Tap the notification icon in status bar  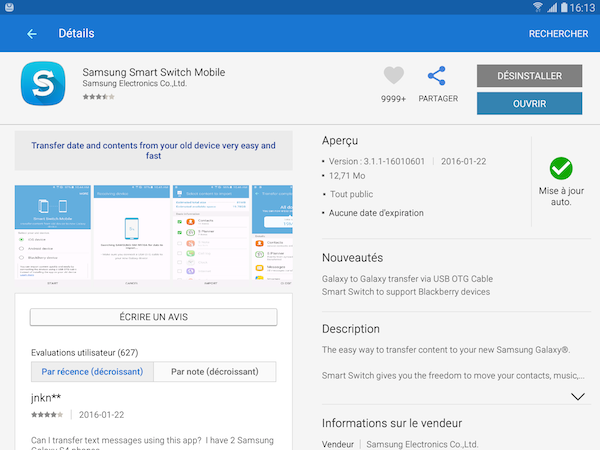10,7
